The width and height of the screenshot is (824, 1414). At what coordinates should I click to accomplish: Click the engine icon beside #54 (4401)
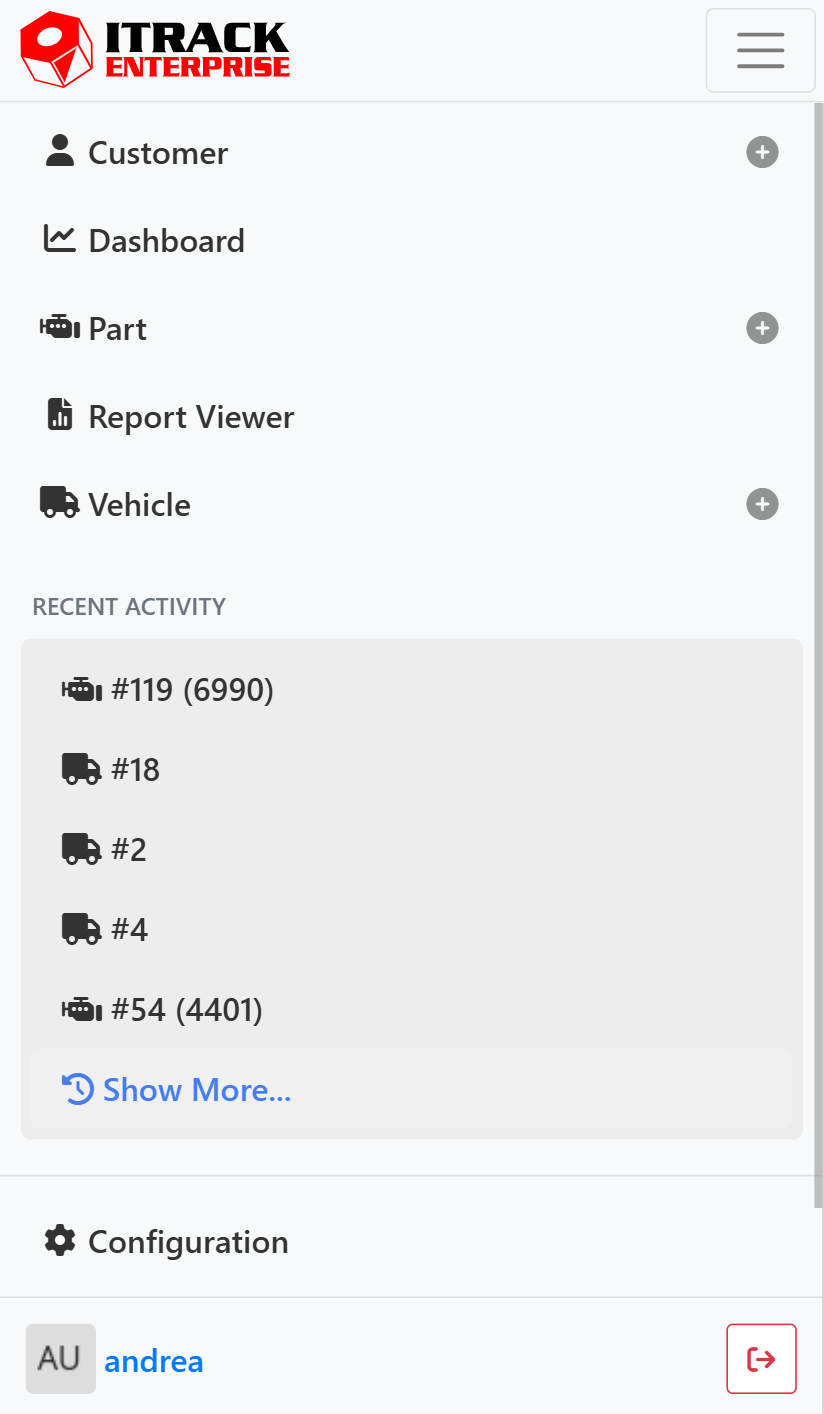[84, 1009]
